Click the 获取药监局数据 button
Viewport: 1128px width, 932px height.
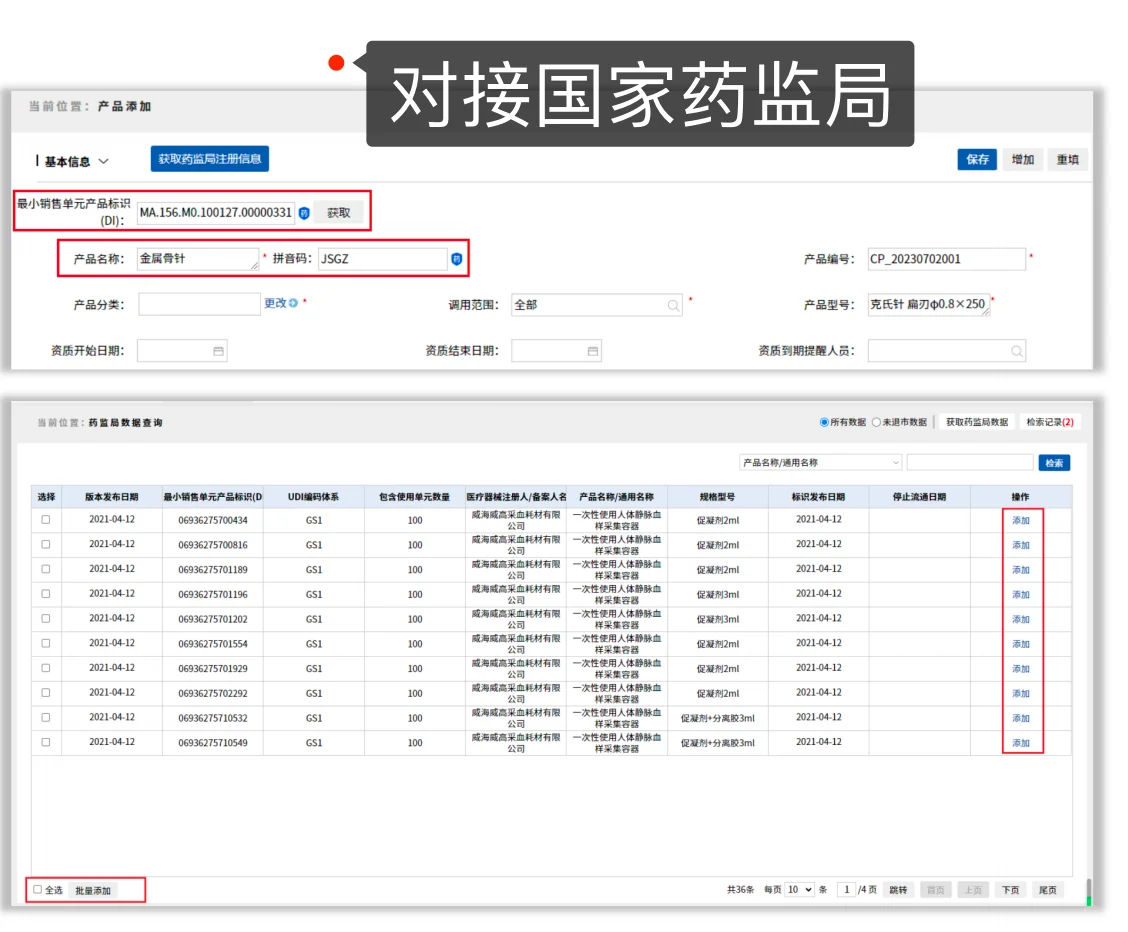(976, 422)
